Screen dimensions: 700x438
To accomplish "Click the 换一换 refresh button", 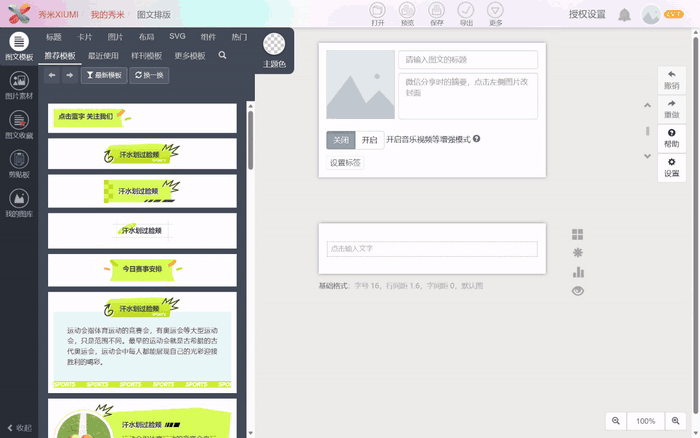I will pyautogui.click(x=149, y=75).
